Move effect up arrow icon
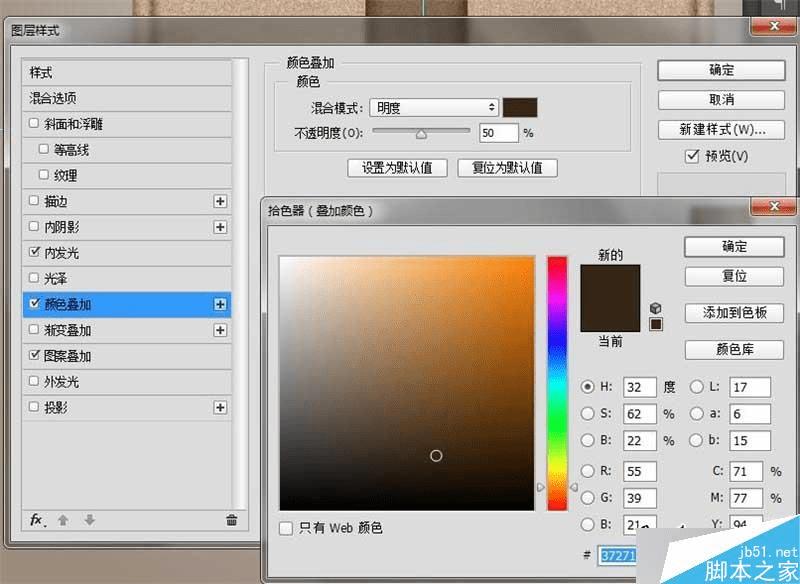Image resolution: width=800 pixels, height=584 pixels. (63, 520)
